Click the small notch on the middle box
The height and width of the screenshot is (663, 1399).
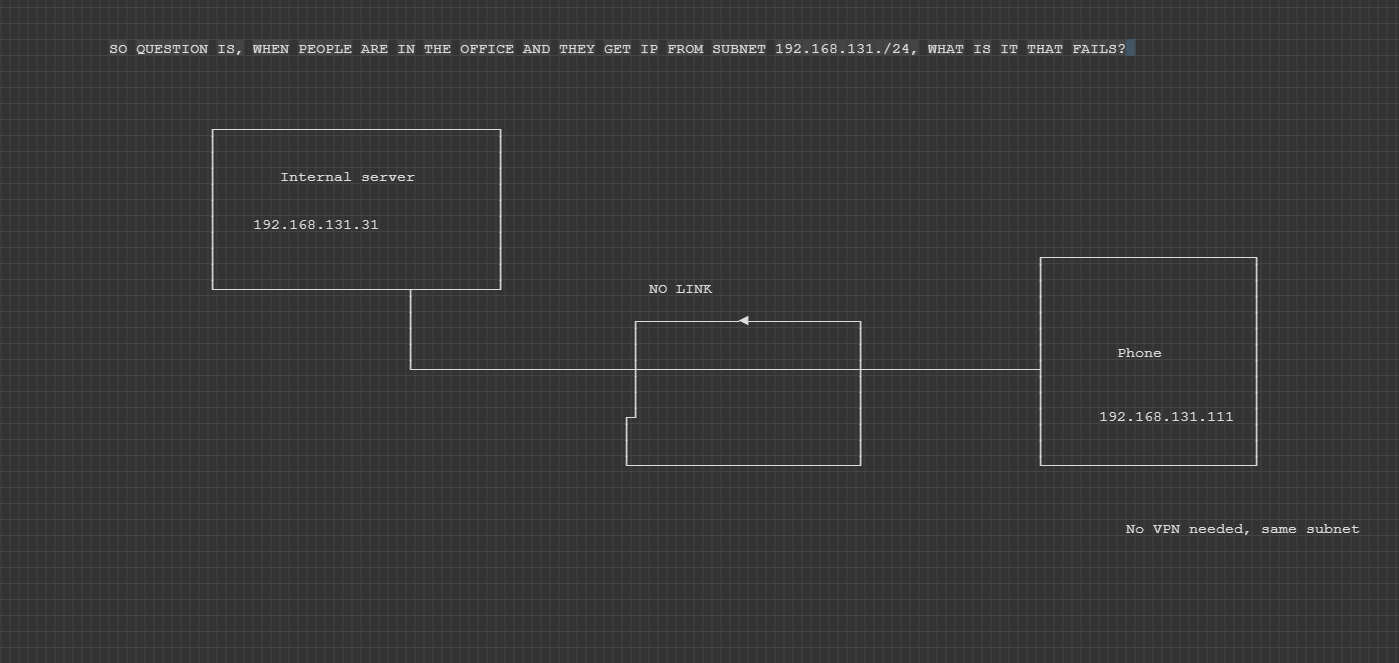[629, 415]
